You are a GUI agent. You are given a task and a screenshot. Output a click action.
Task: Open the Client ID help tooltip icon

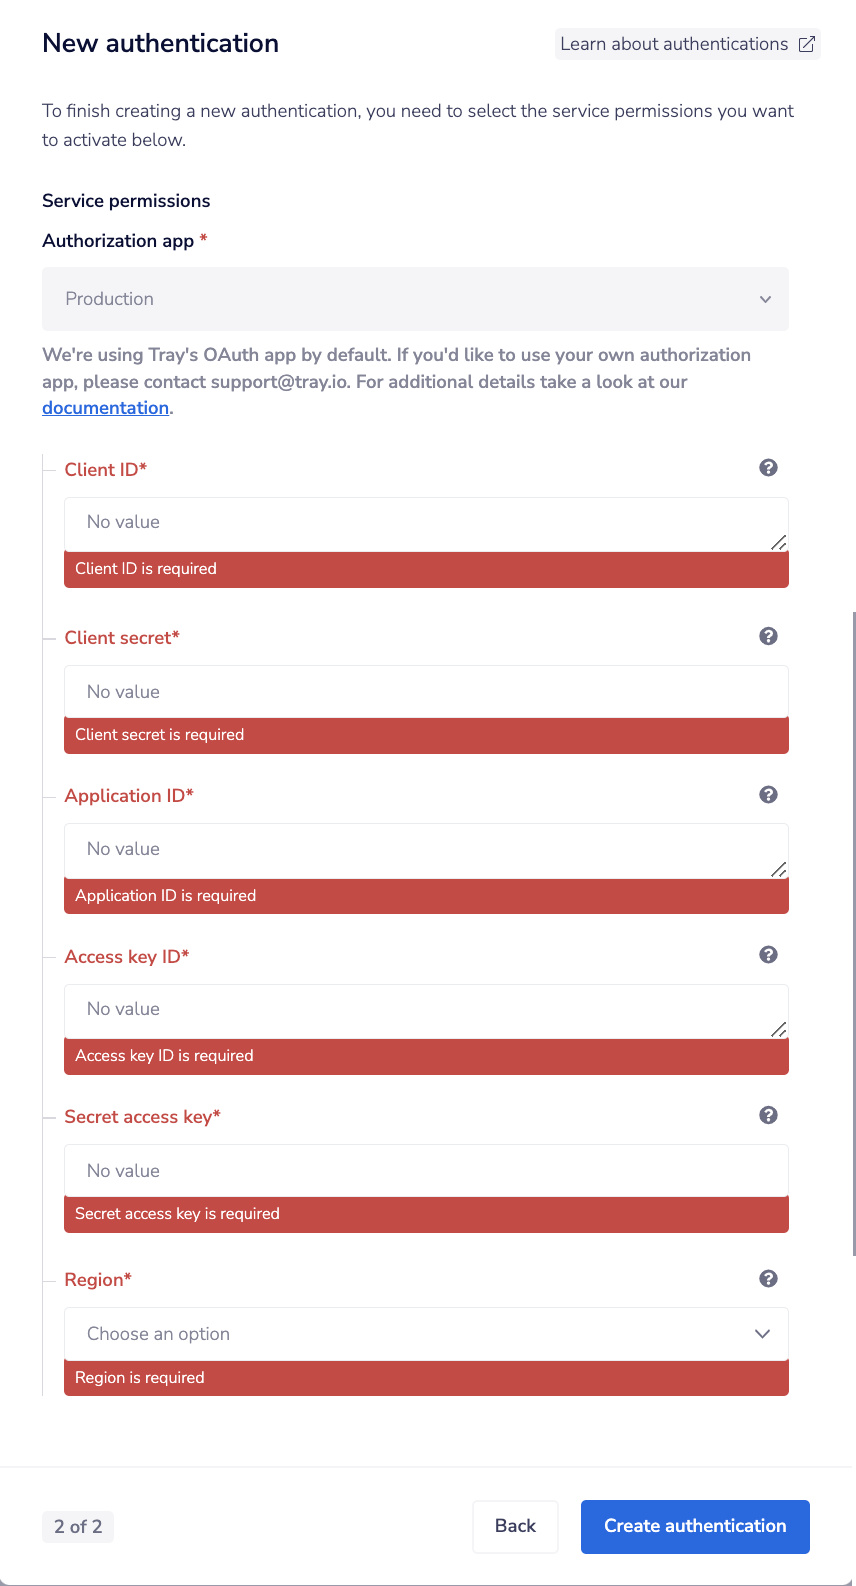pyautogui.click(x=768, y=467)
